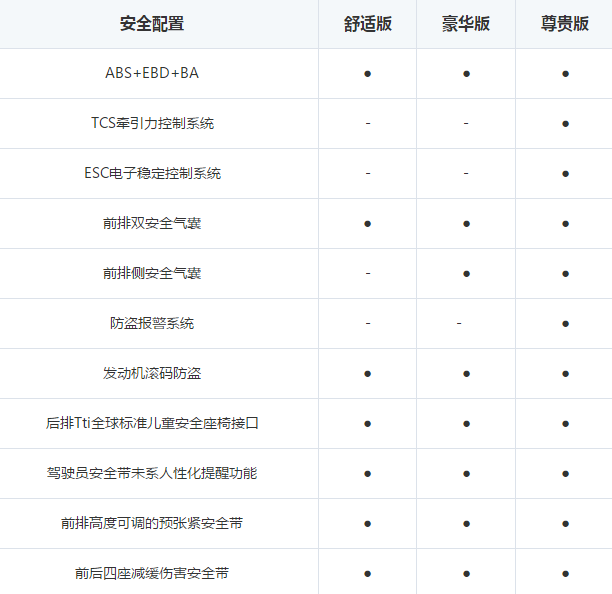Viewport: 612px width, 594px height.
Task: Click the 安全配置 column header
Action: pyautogui.click(x=152, y=24)
